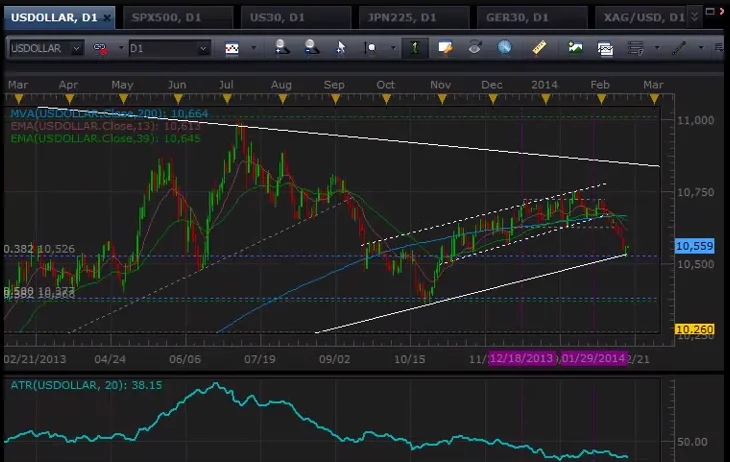Switch to the SPX500, D1 chart tab
The width and height of the screenshot is (730, 462).
pos(178,18)
